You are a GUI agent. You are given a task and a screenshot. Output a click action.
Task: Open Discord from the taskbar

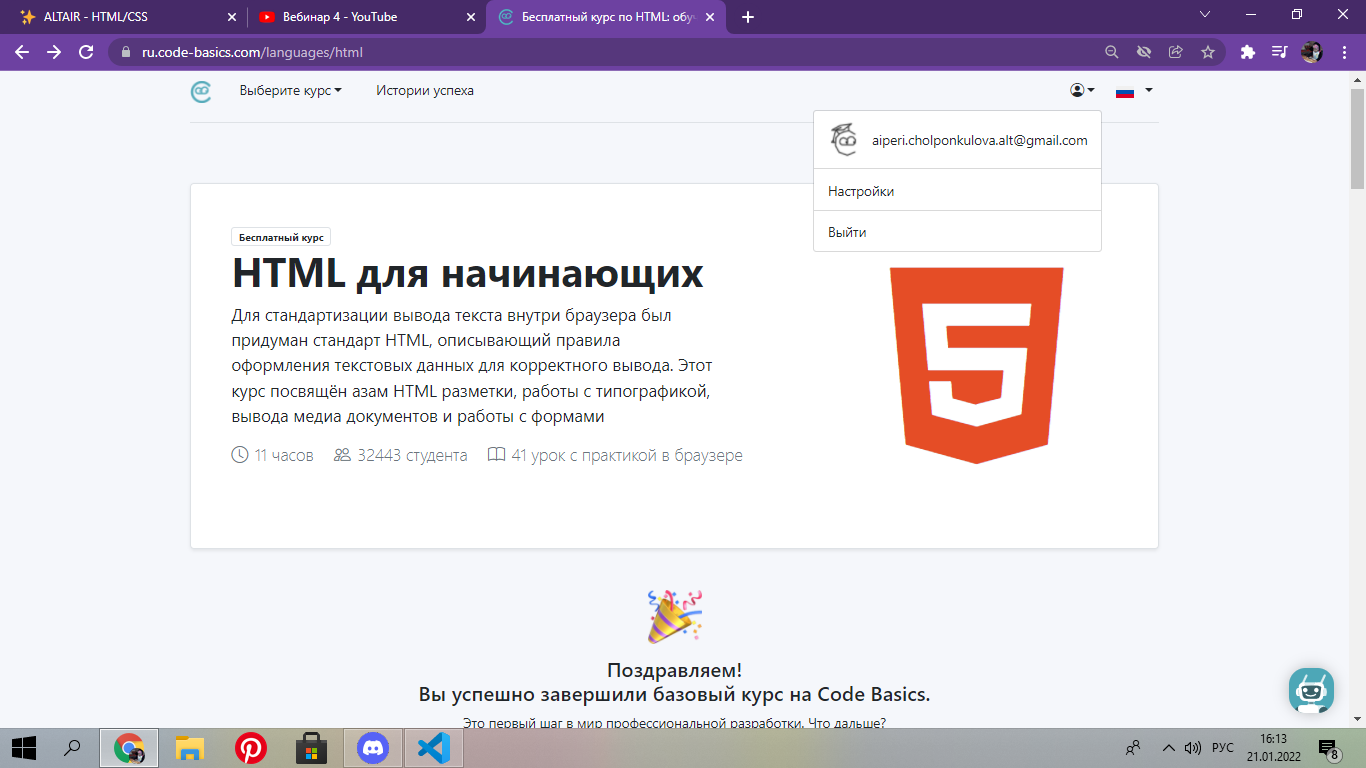click(x=372, y=747)
